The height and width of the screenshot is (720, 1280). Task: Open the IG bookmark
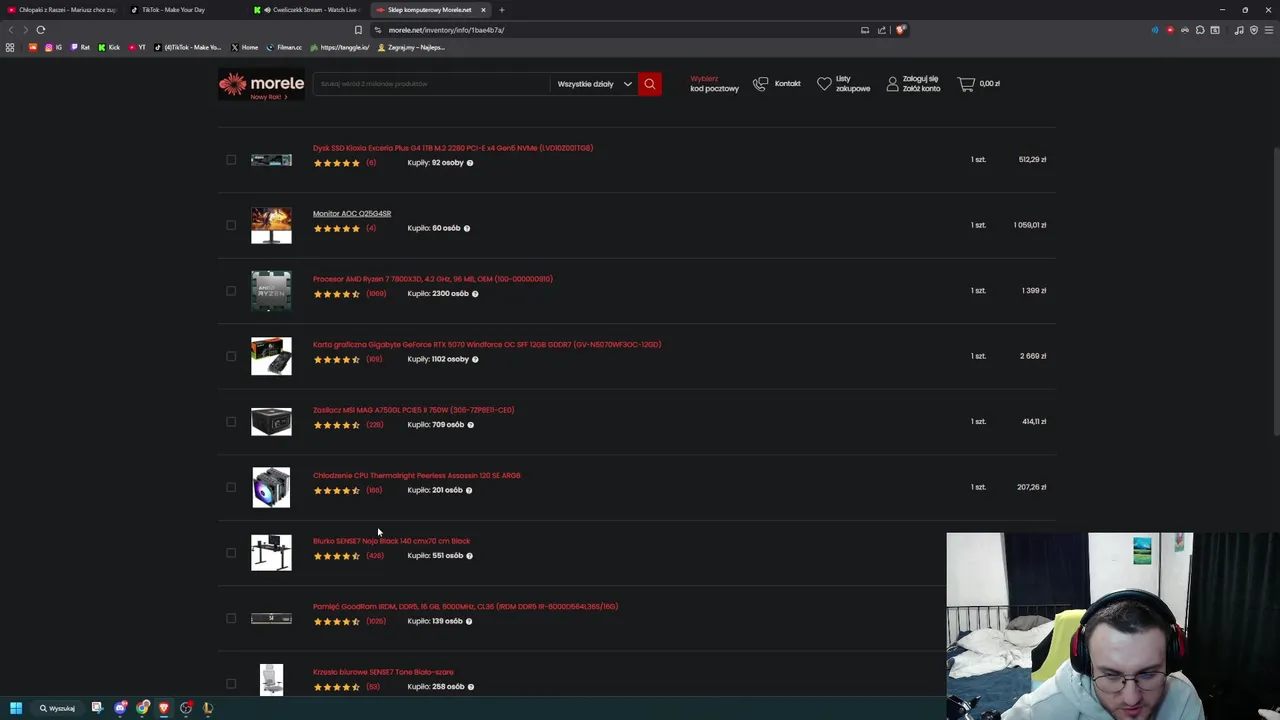click(53, 47)
